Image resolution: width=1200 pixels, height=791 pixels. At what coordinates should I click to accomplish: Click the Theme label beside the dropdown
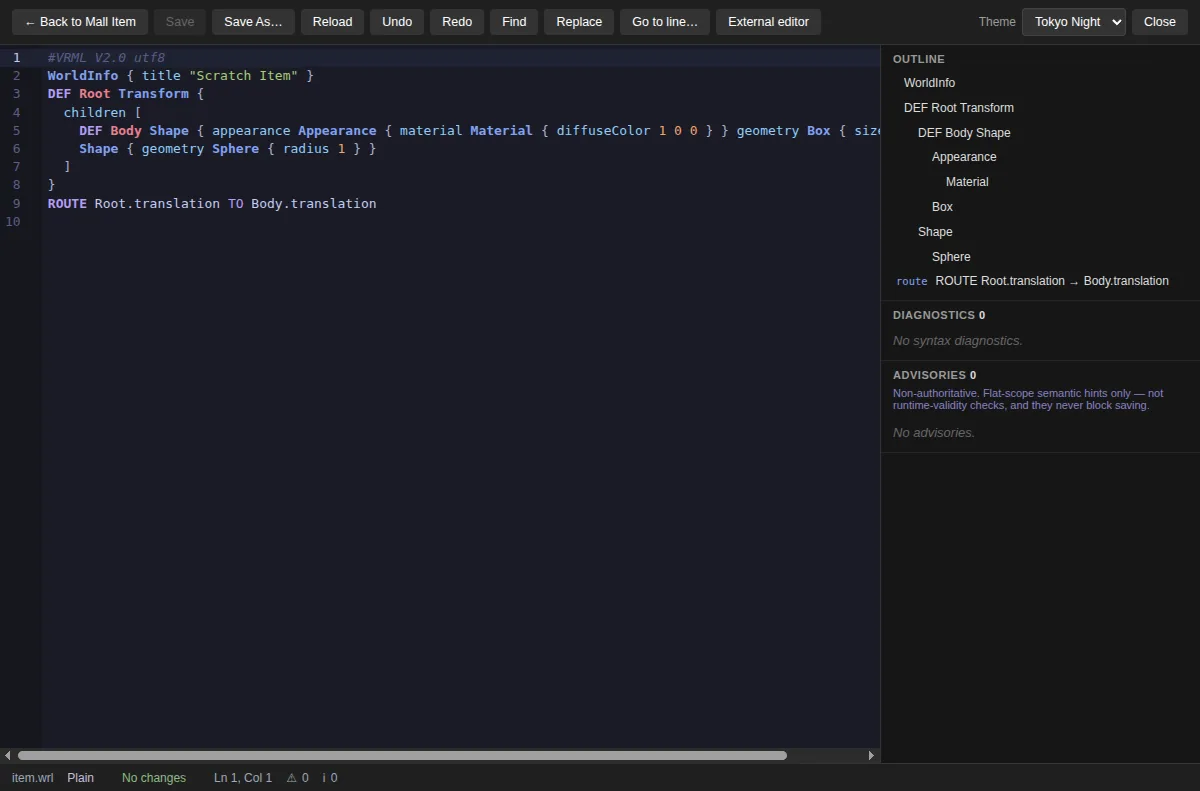[x=997, y=22]
